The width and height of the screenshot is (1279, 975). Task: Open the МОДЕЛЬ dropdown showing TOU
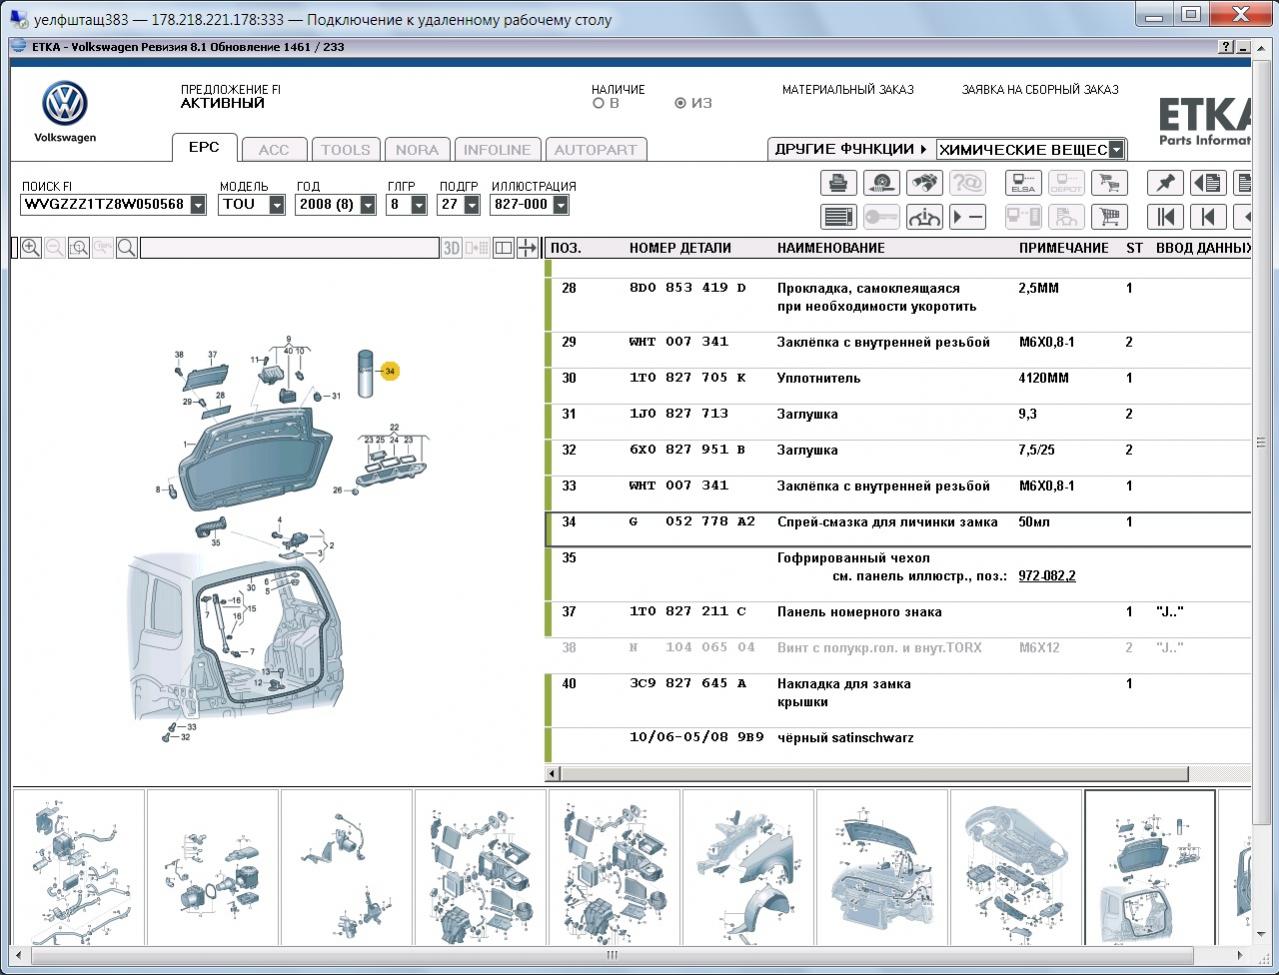(279, 205)
